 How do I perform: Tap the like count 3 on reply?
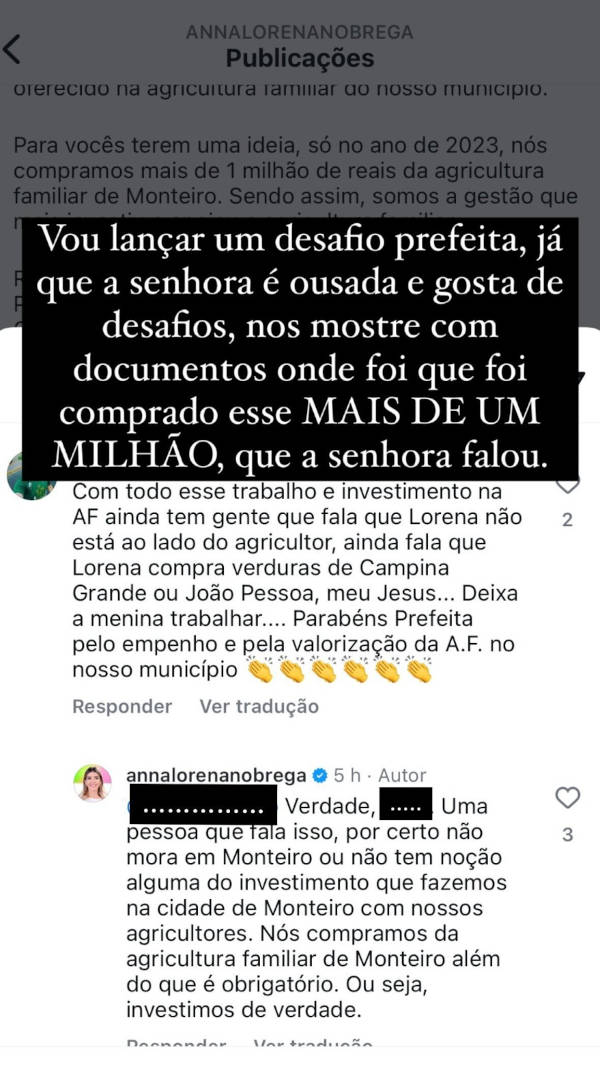coord(568,835)
